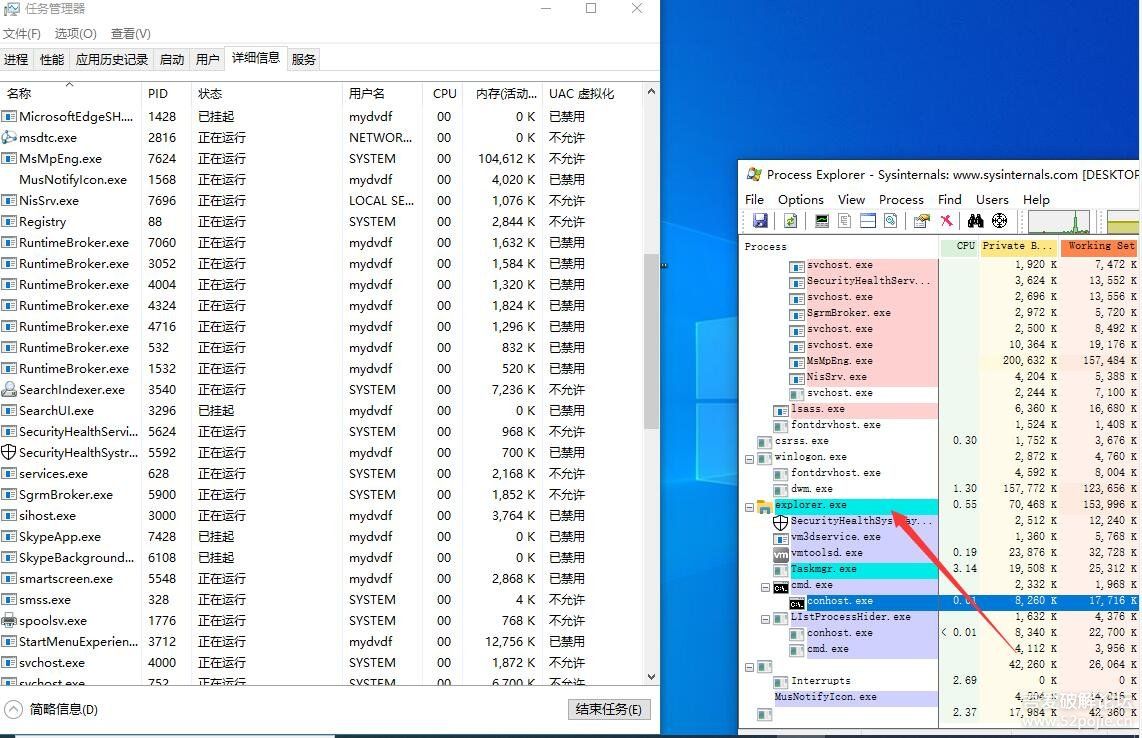The height and width of the screenshot is (738, 1142).
Task: Click the CPU usage mini graph in toolbar
Action: [1059, 221]
